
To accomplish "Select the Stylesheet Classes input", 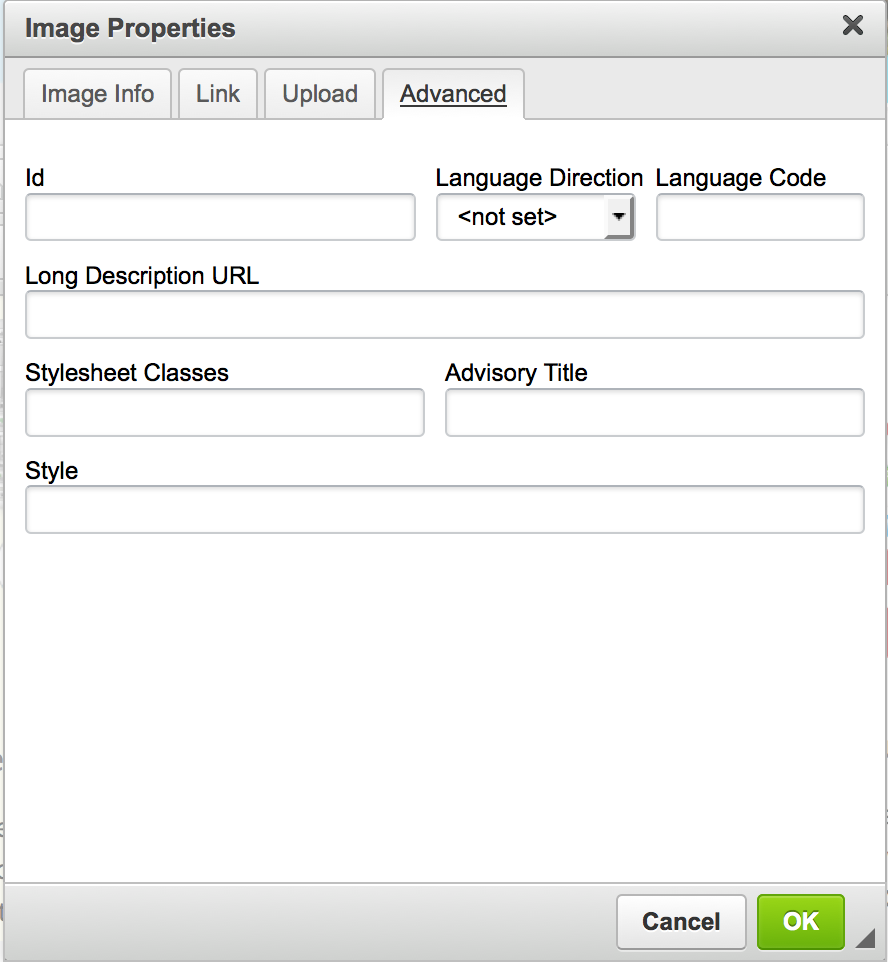I will click(x=225, y=413).
